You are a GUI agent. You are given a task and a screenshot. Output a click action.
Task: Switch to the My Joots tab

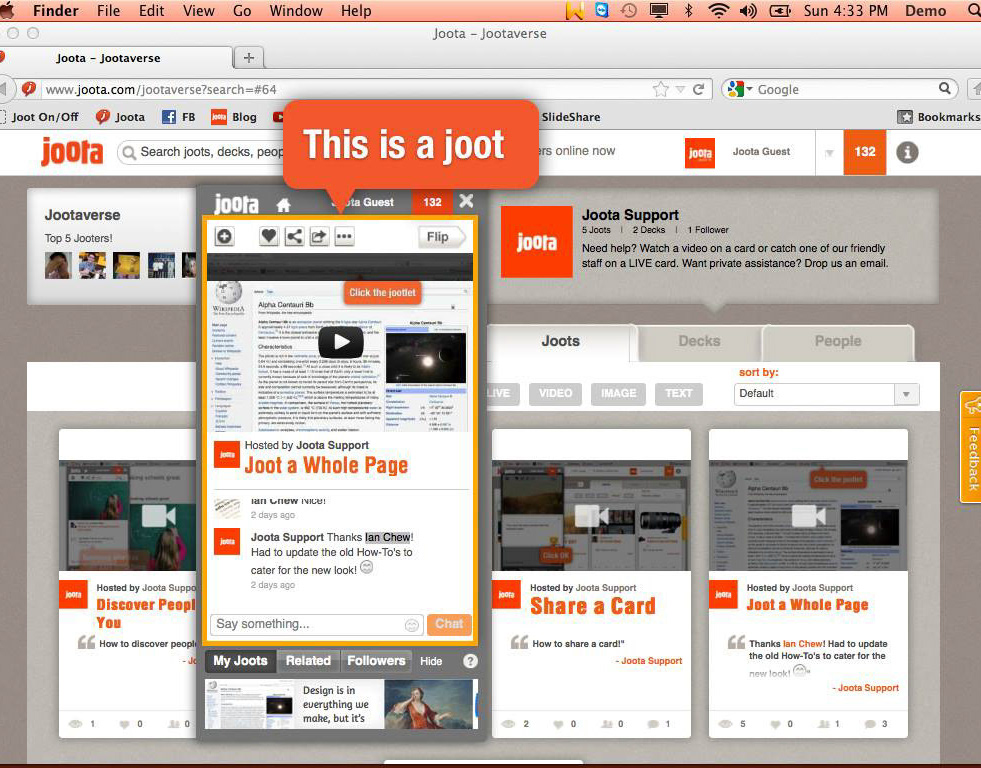click(240, 661)
